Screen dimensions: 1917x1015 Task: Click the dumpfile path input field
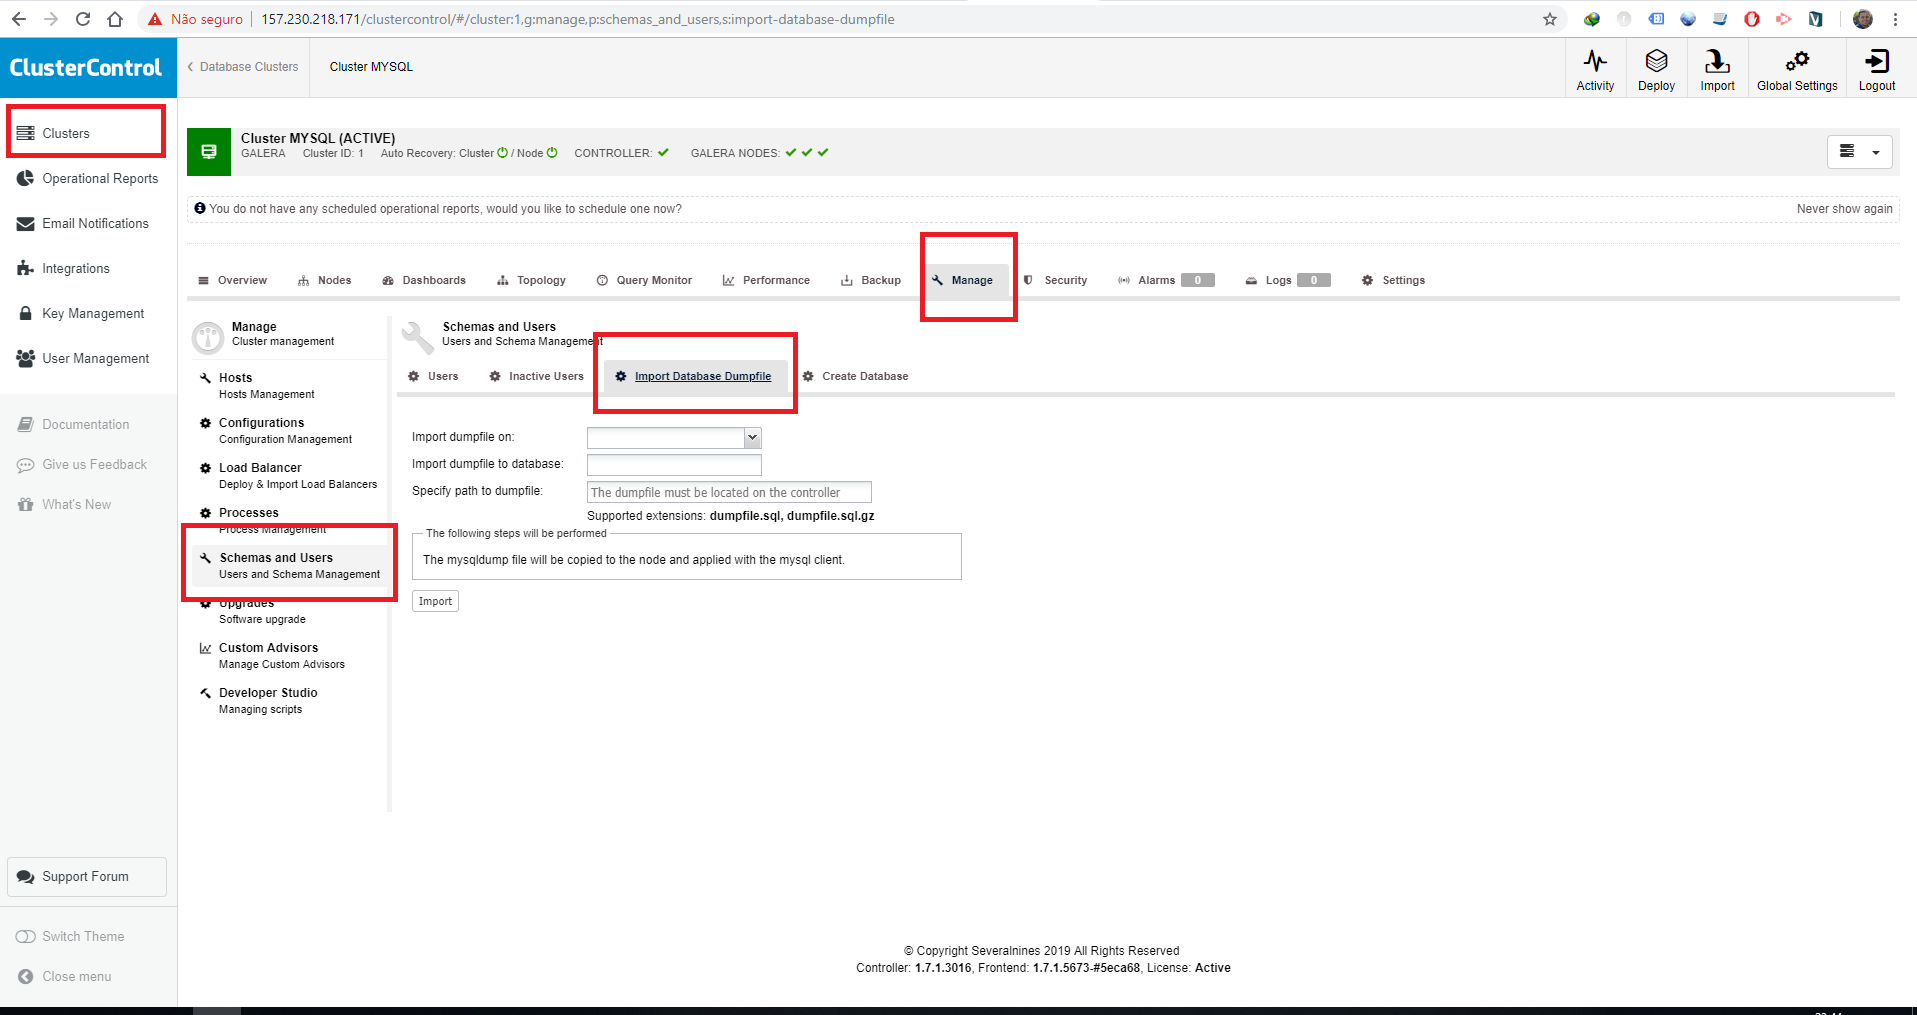(x=728, y=491)
